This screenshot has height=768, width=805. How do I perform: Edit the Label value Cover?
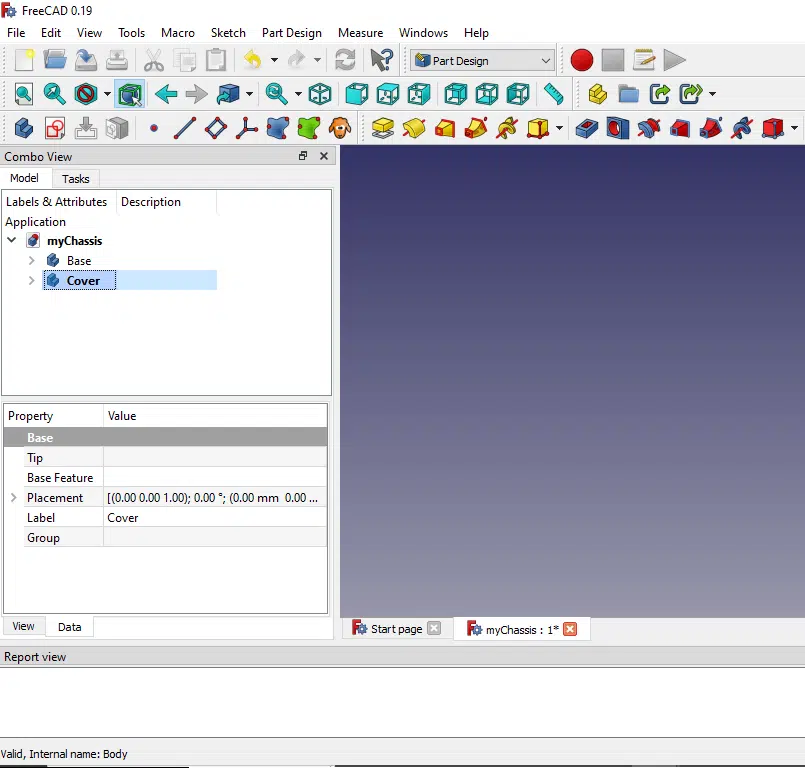(215, 517)
